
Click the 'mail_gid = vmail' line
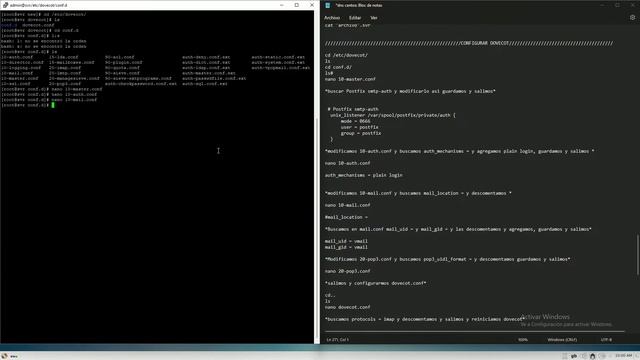coord(346,247)
